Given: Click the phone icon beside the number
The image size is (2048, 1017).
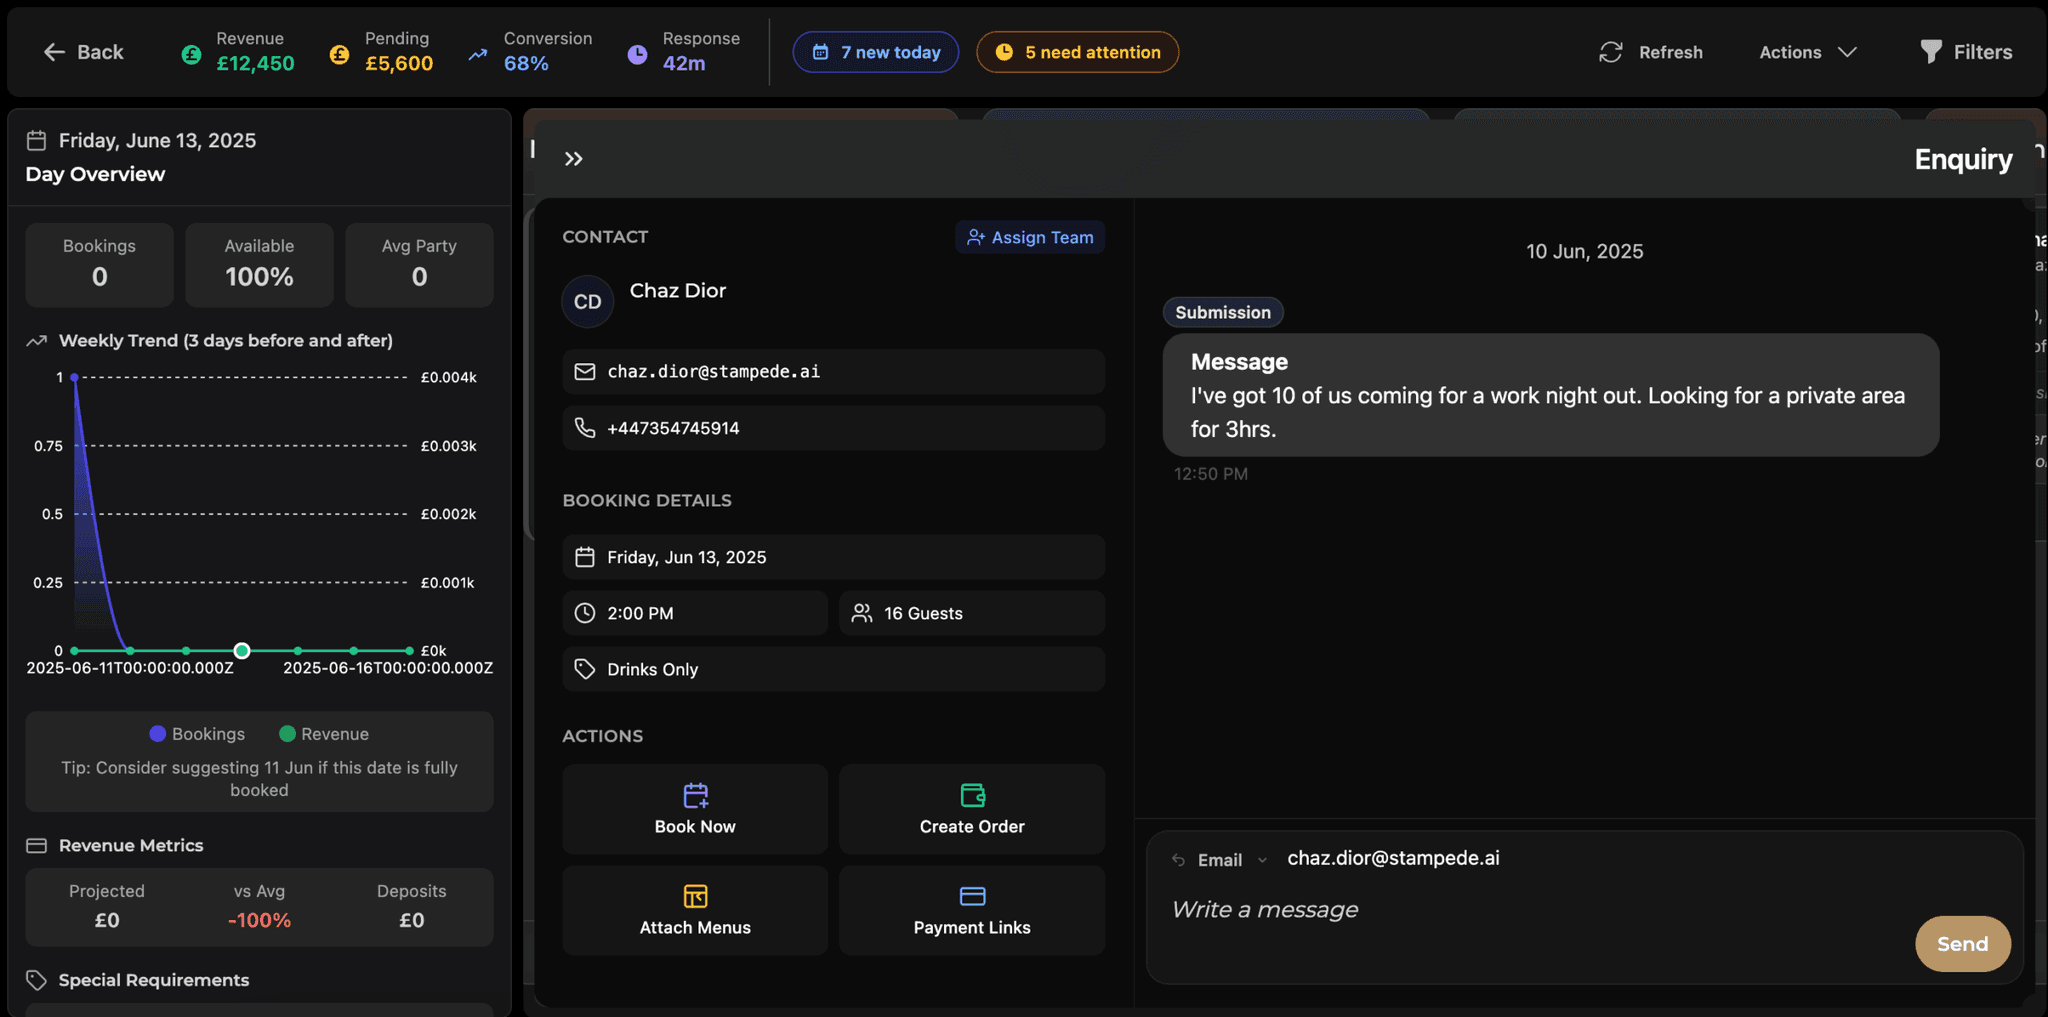Looking at the screenshot, I should (x=585, y=428).
